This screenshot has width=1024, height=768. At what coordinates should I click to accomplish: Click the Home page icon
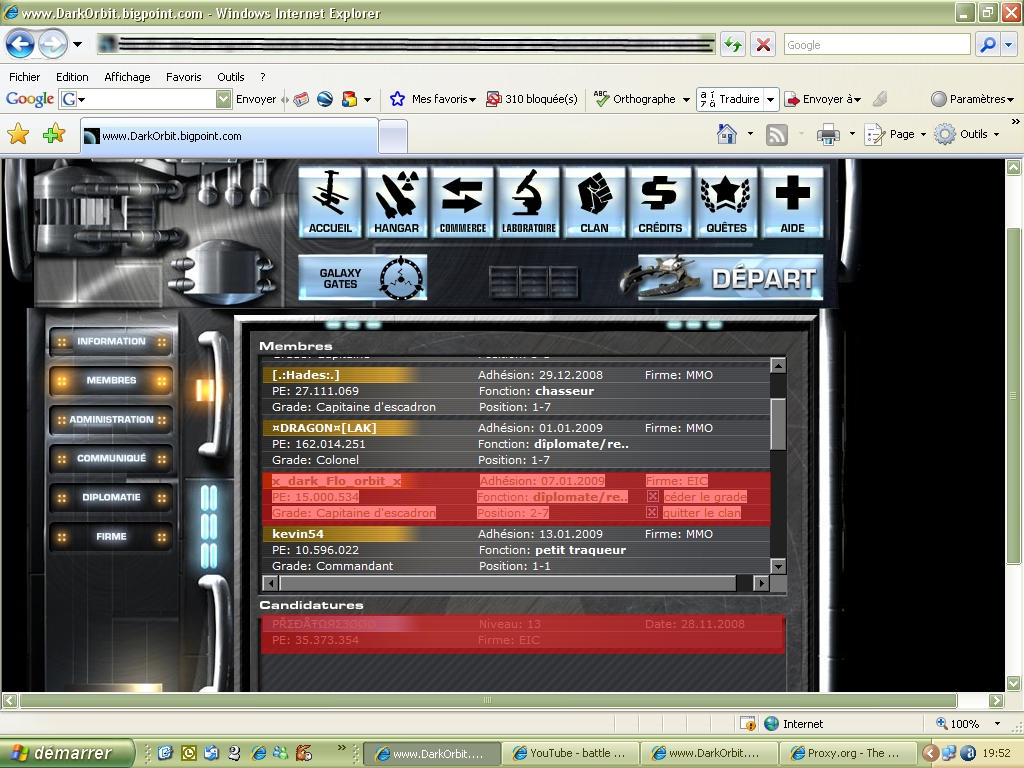point(726,134)
